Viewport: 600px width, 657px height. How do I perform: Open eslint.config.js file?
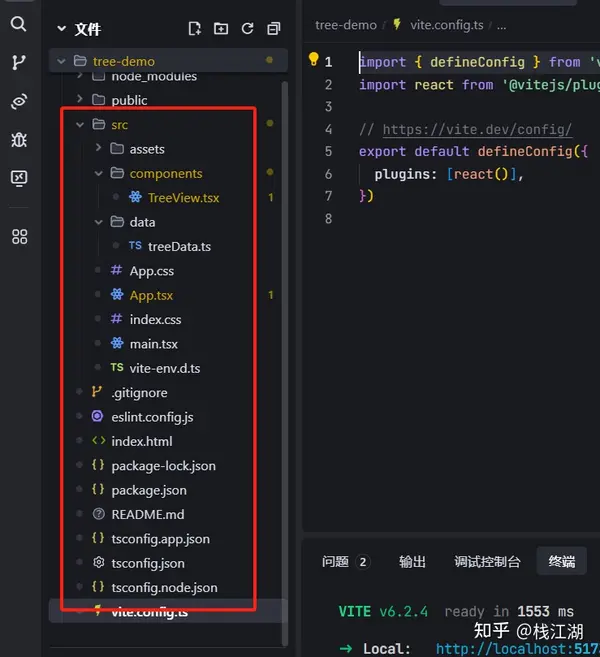[x=153, y=417]
